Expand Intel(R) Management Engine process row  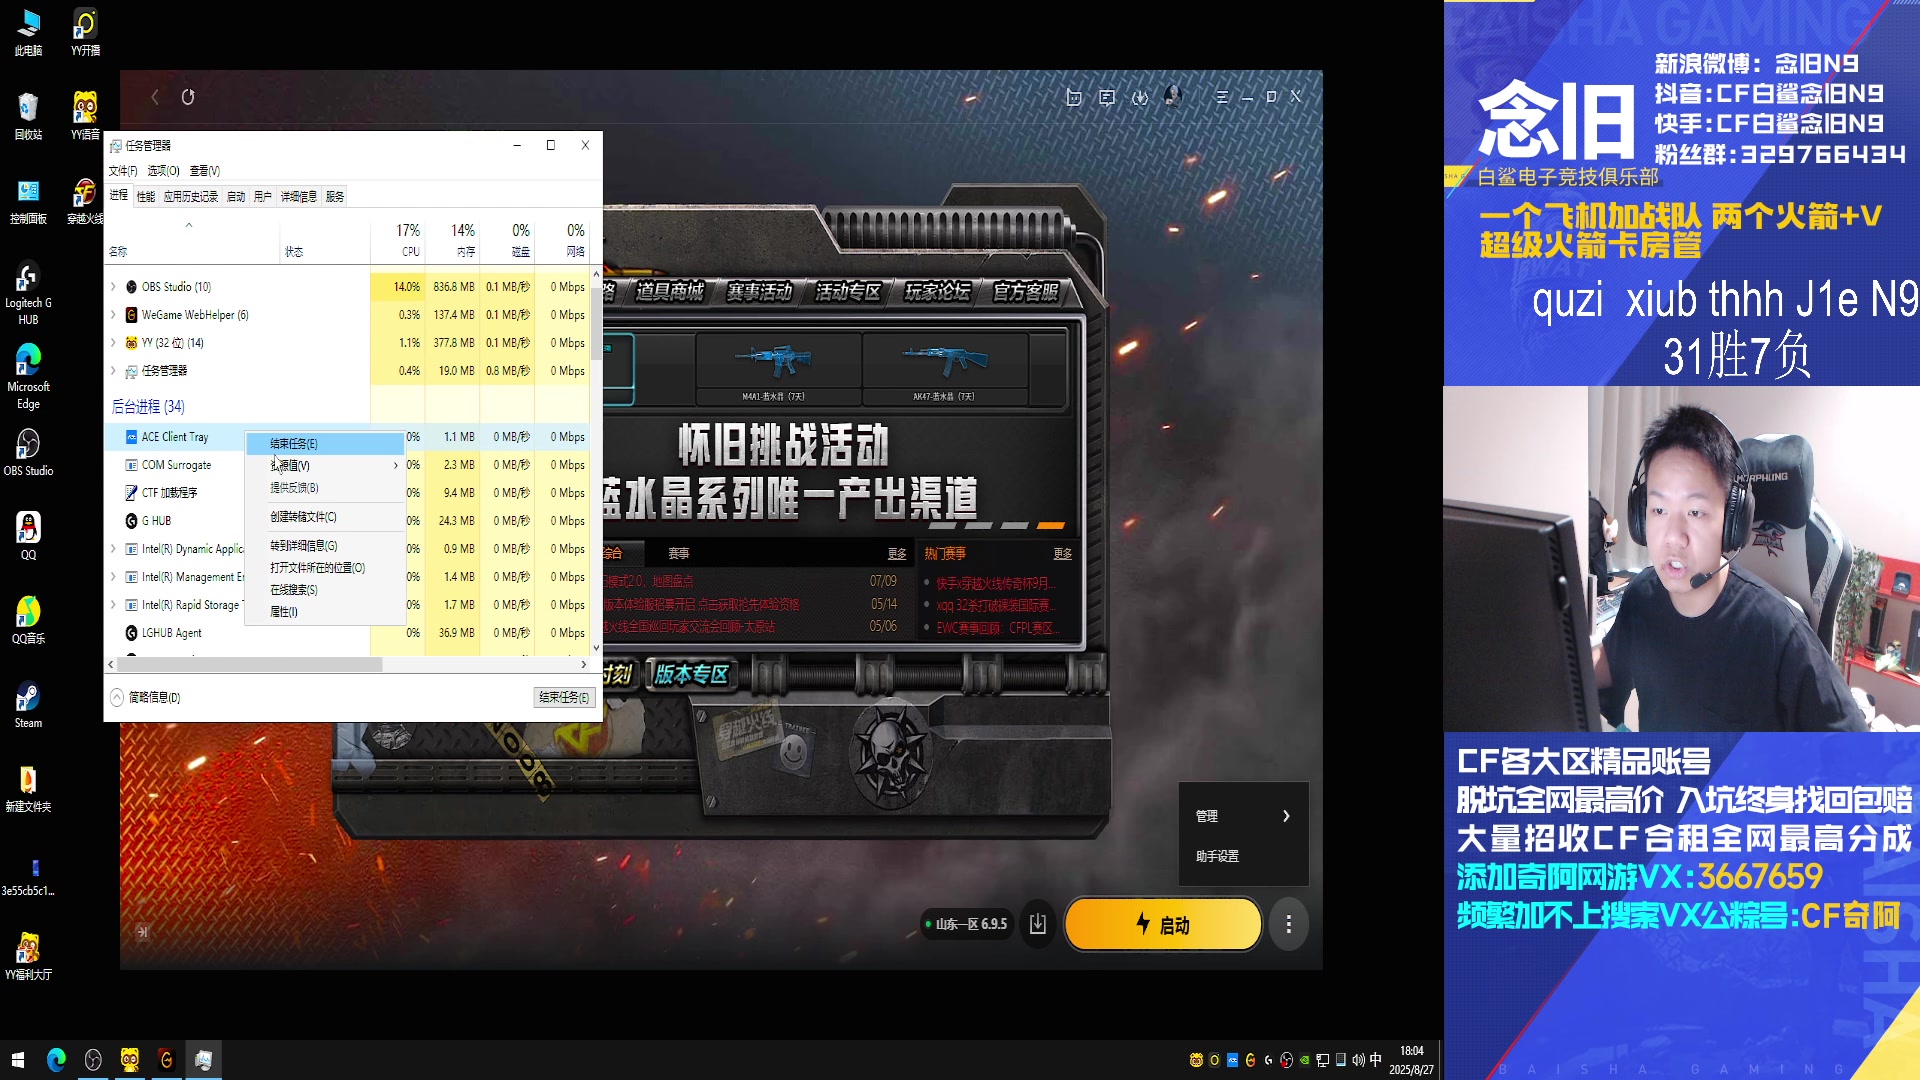pyautogui.click(x=113, y=577)
